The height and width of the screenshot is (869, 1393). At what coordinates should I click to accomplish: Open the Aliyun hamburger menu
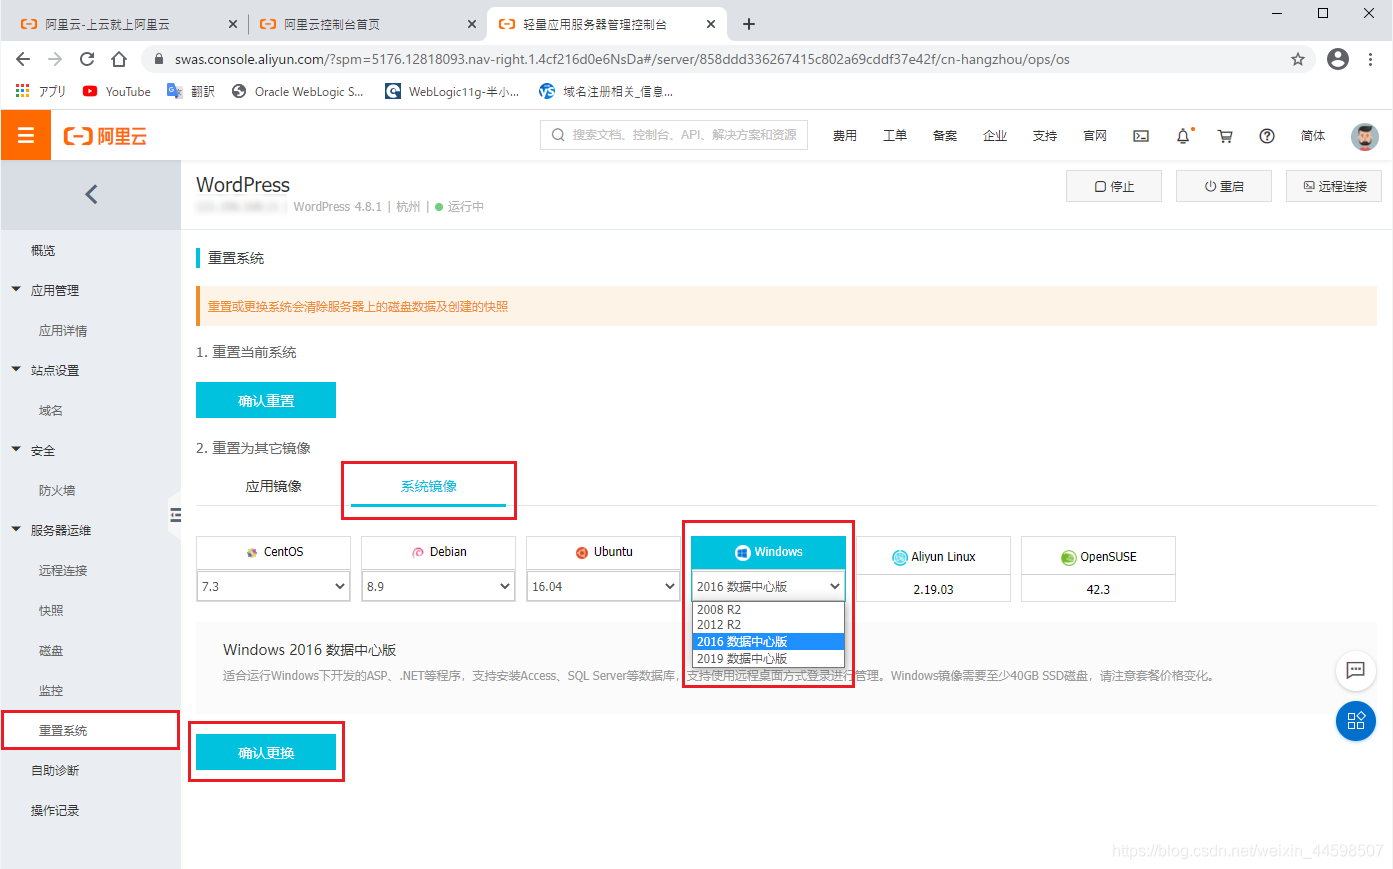(26, 135)
